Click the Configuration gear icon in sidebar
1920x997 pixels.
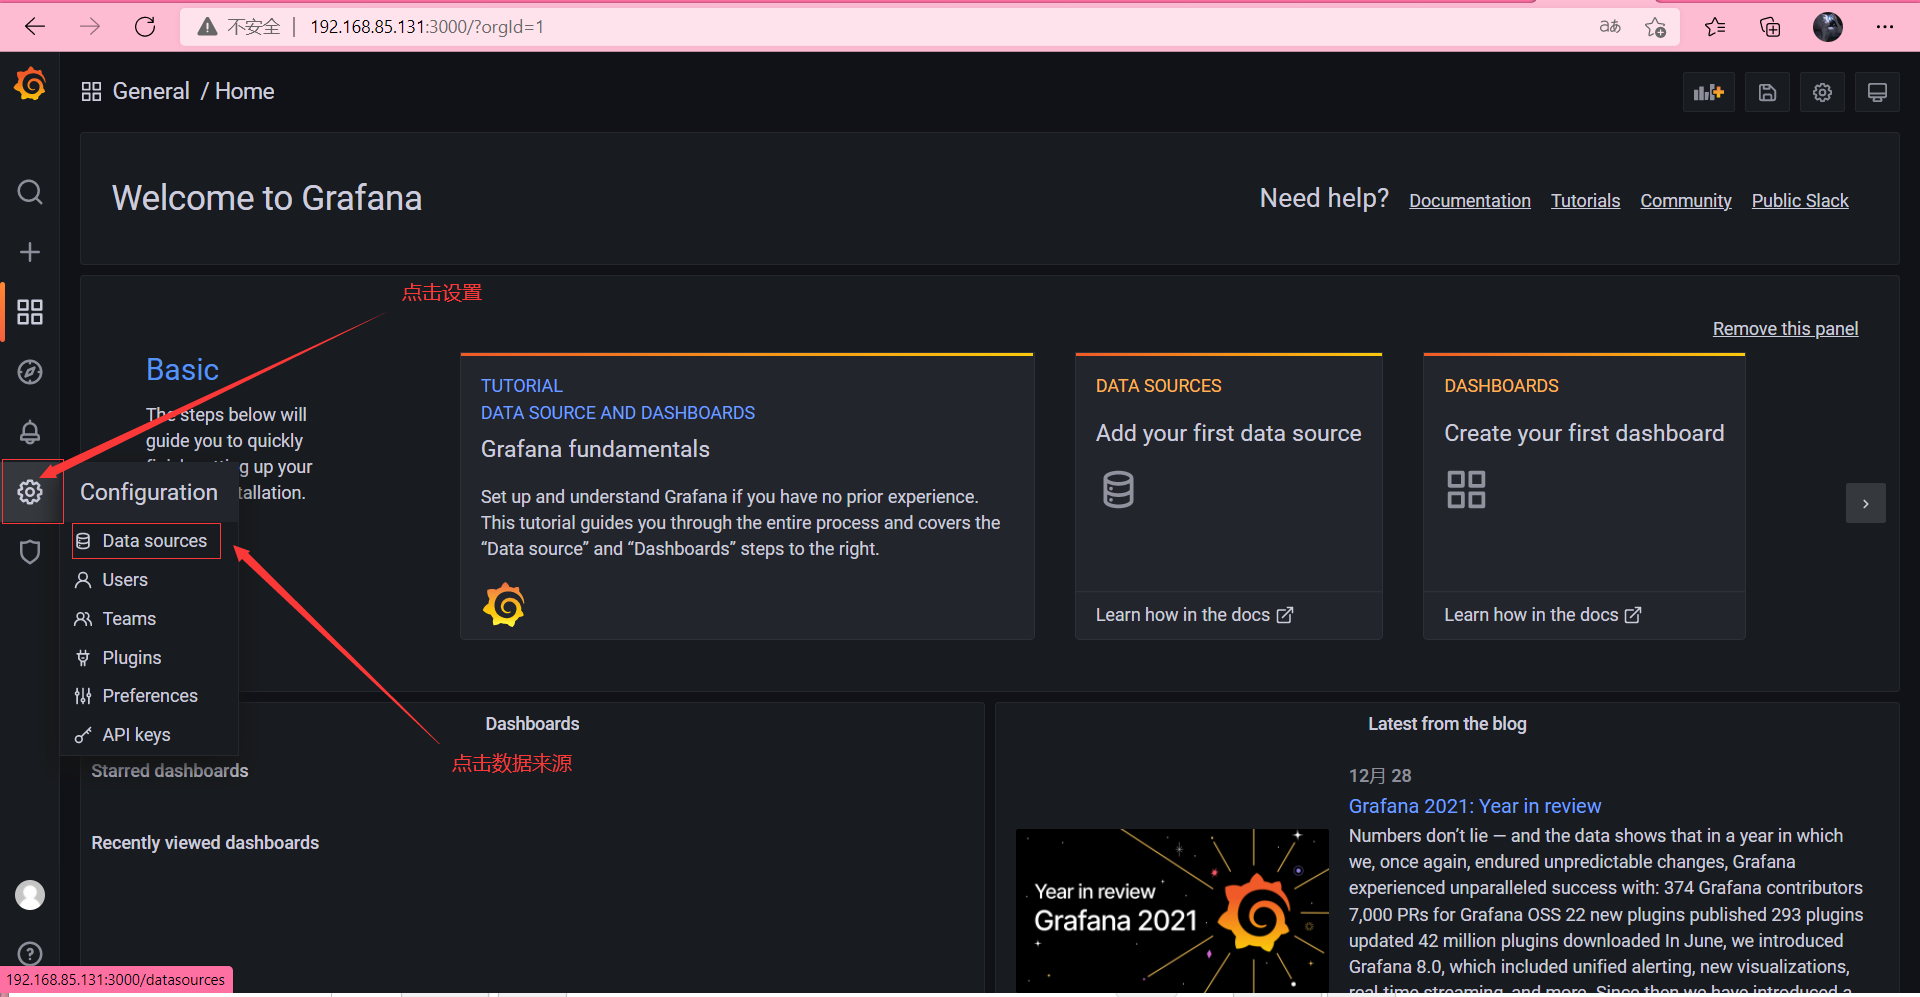point(30,492)
